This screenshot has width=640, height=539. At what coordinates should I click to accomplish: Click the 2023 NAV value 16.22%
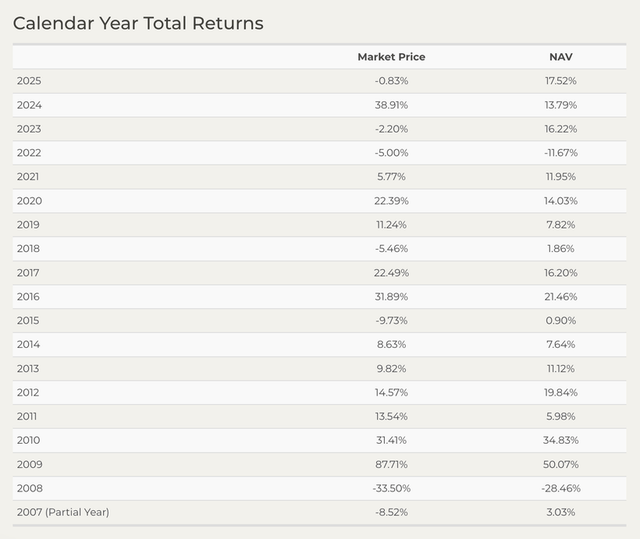click(x=560, y=129)
